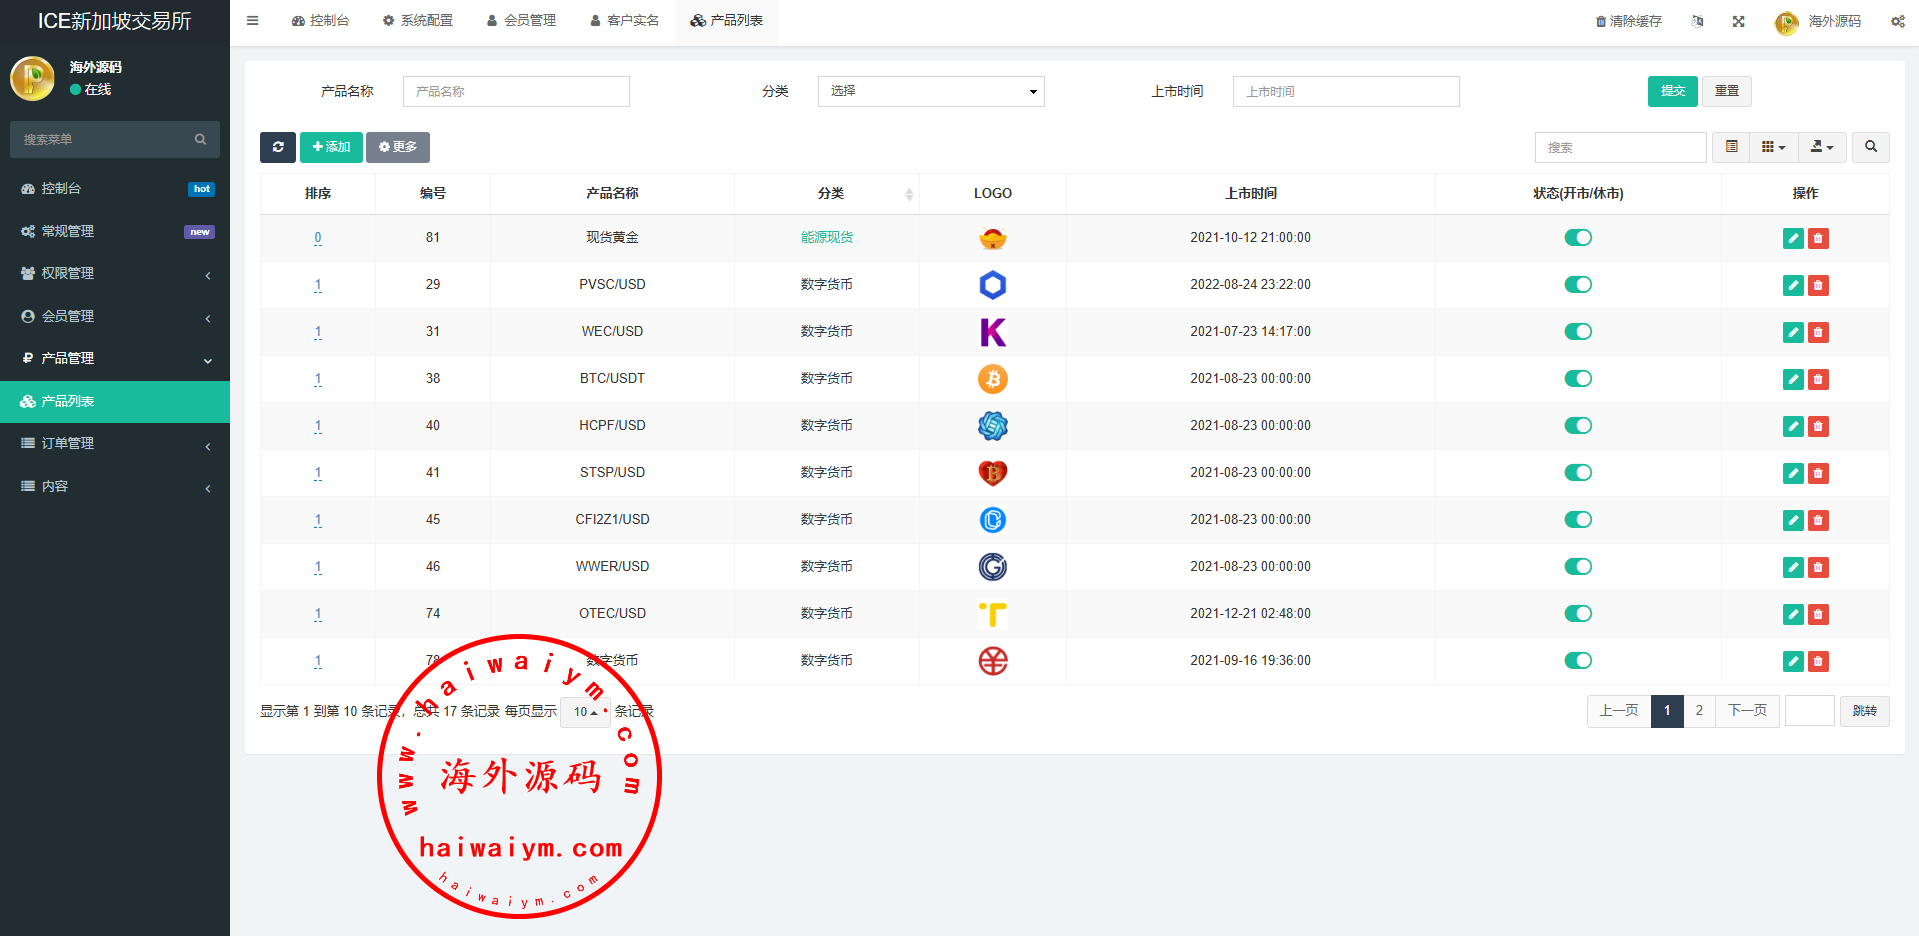Screen dimensions: 1919x936
Task: Delete the PVSC/USD product row
Action: (1818, 285)
